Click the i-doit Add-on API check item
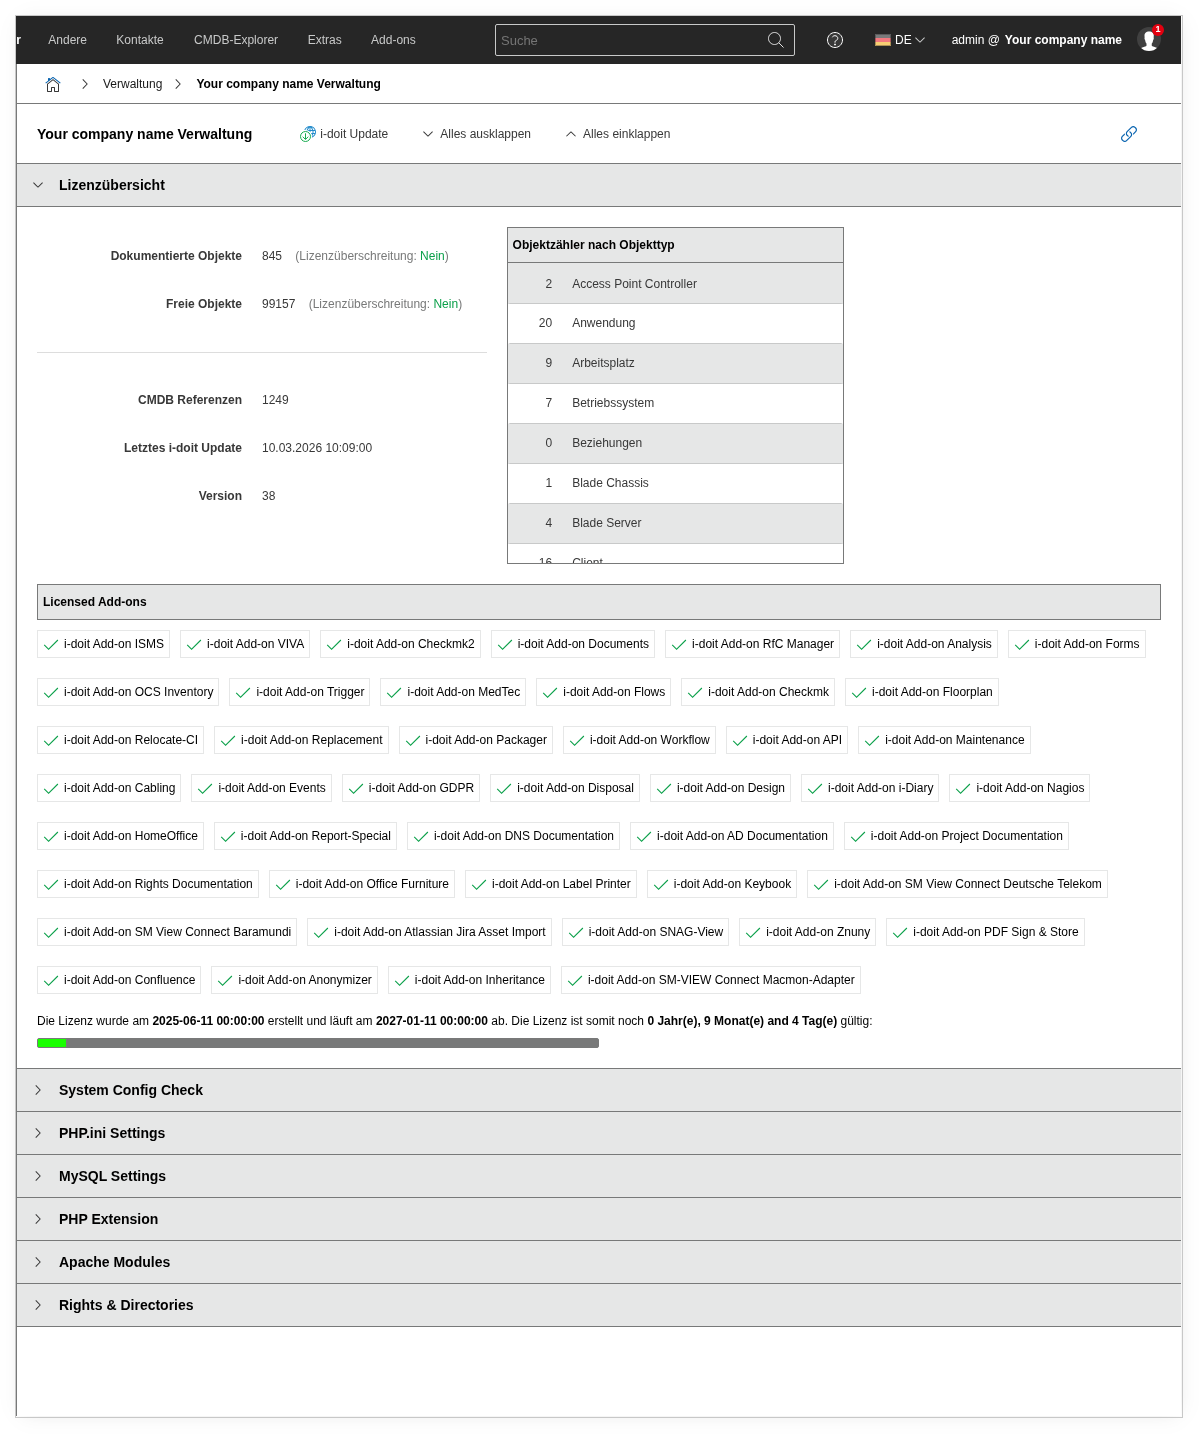The height and width of the screenshot is (1434, 1199). 787,740
